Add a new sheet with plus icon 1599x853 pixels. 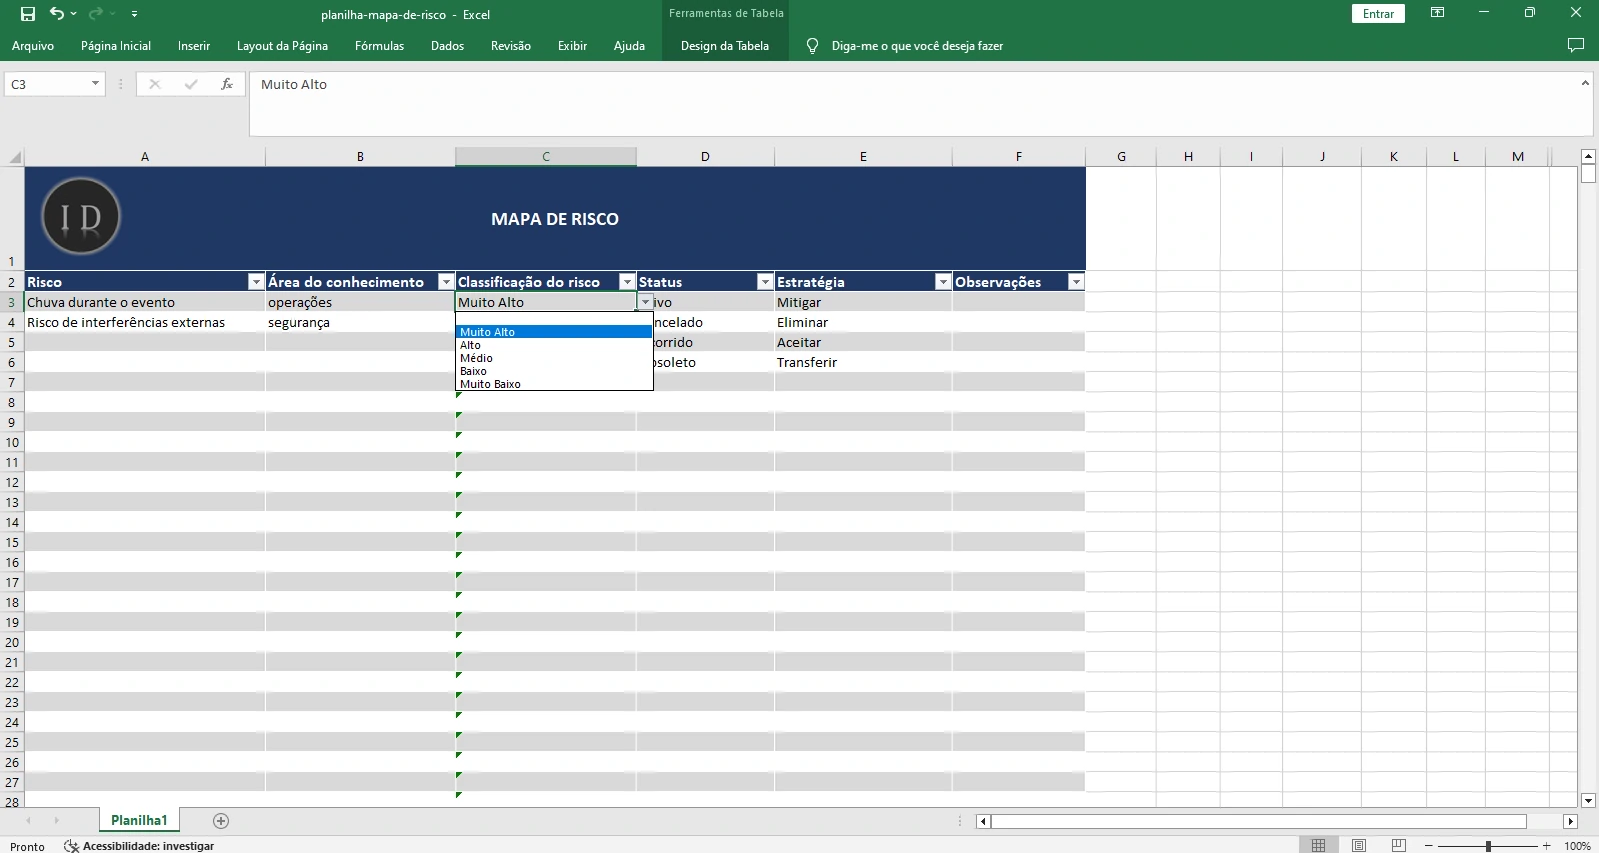pos(221,821)
